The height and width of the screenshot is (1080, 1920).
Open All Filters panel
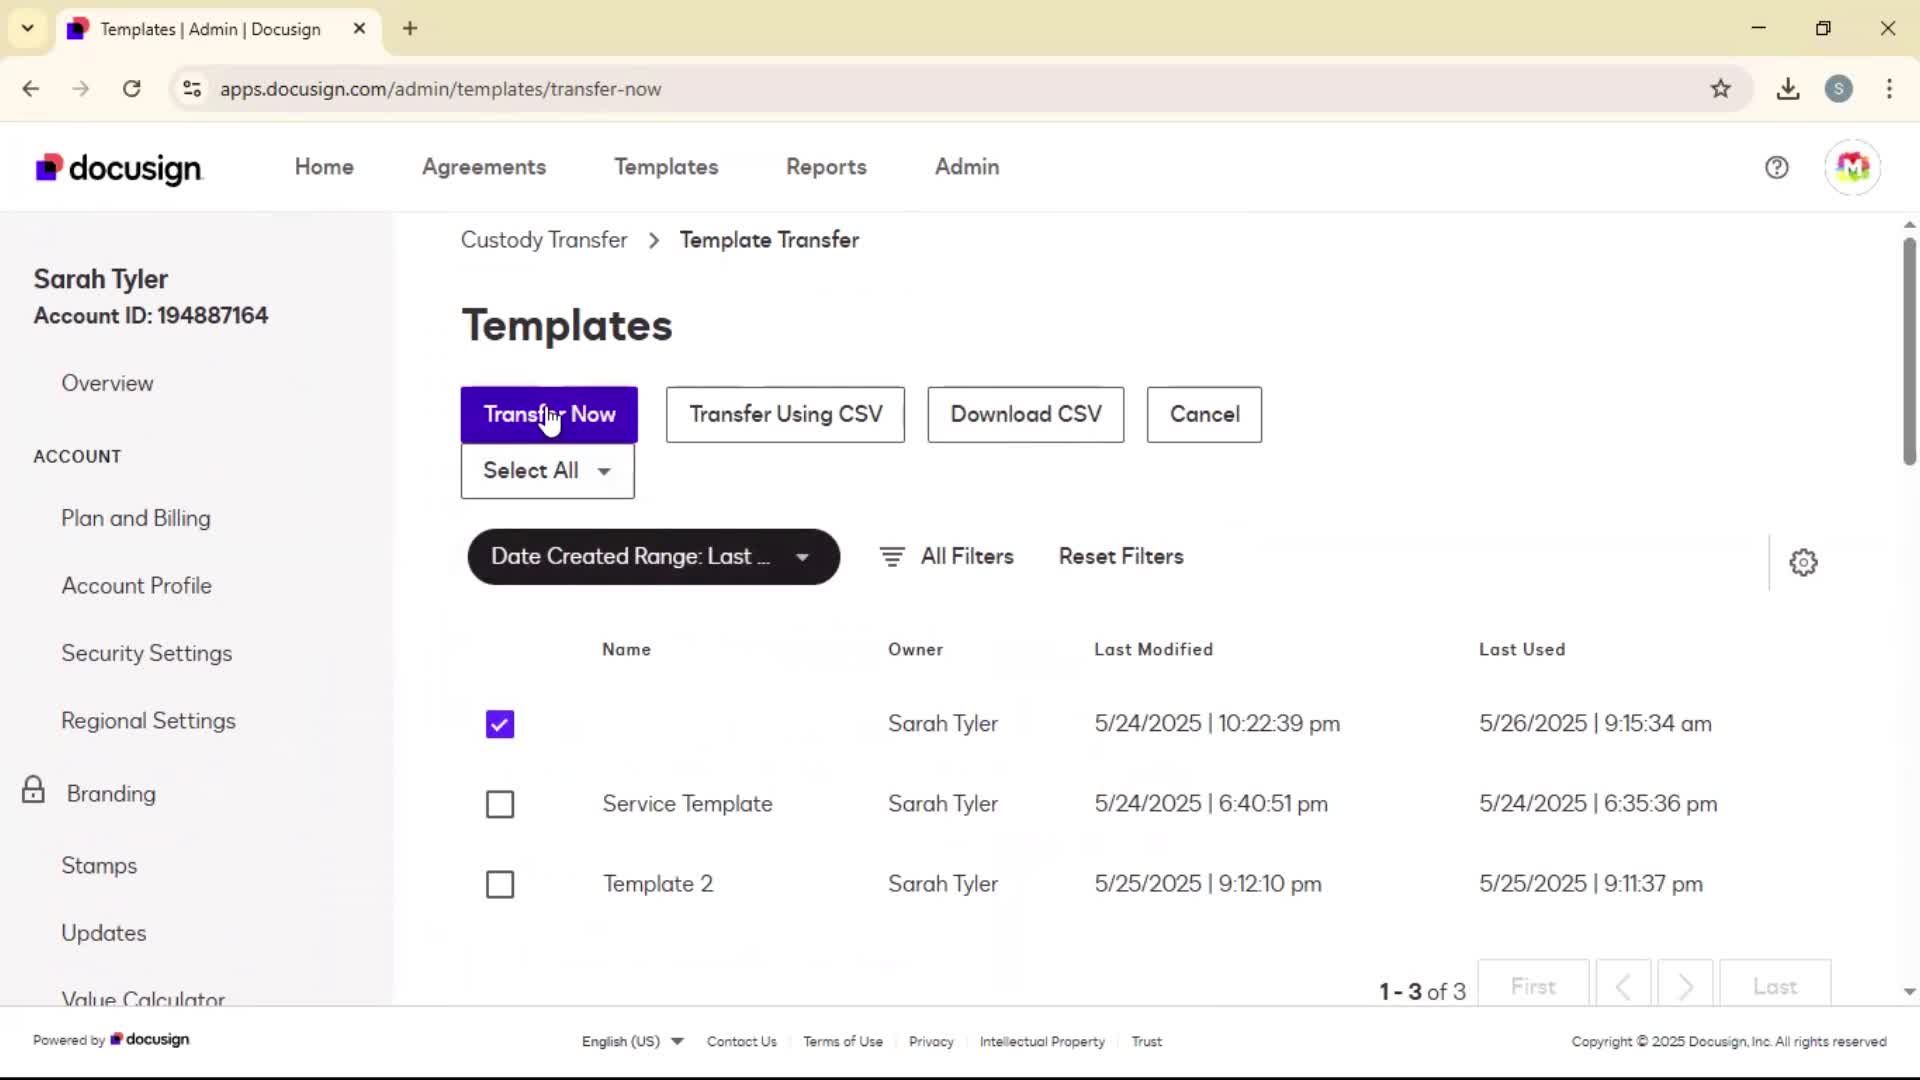click(947, 557)
